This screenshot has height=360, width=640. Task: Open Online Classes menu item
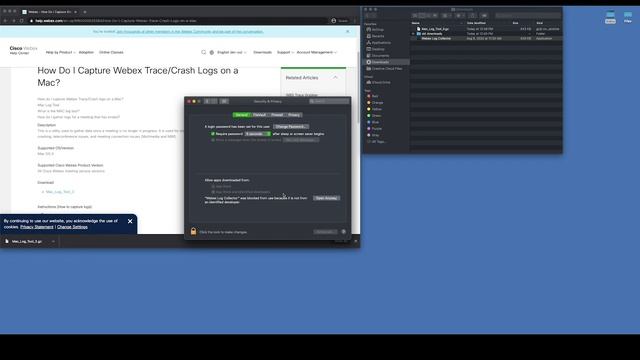(x=111, y=52)
